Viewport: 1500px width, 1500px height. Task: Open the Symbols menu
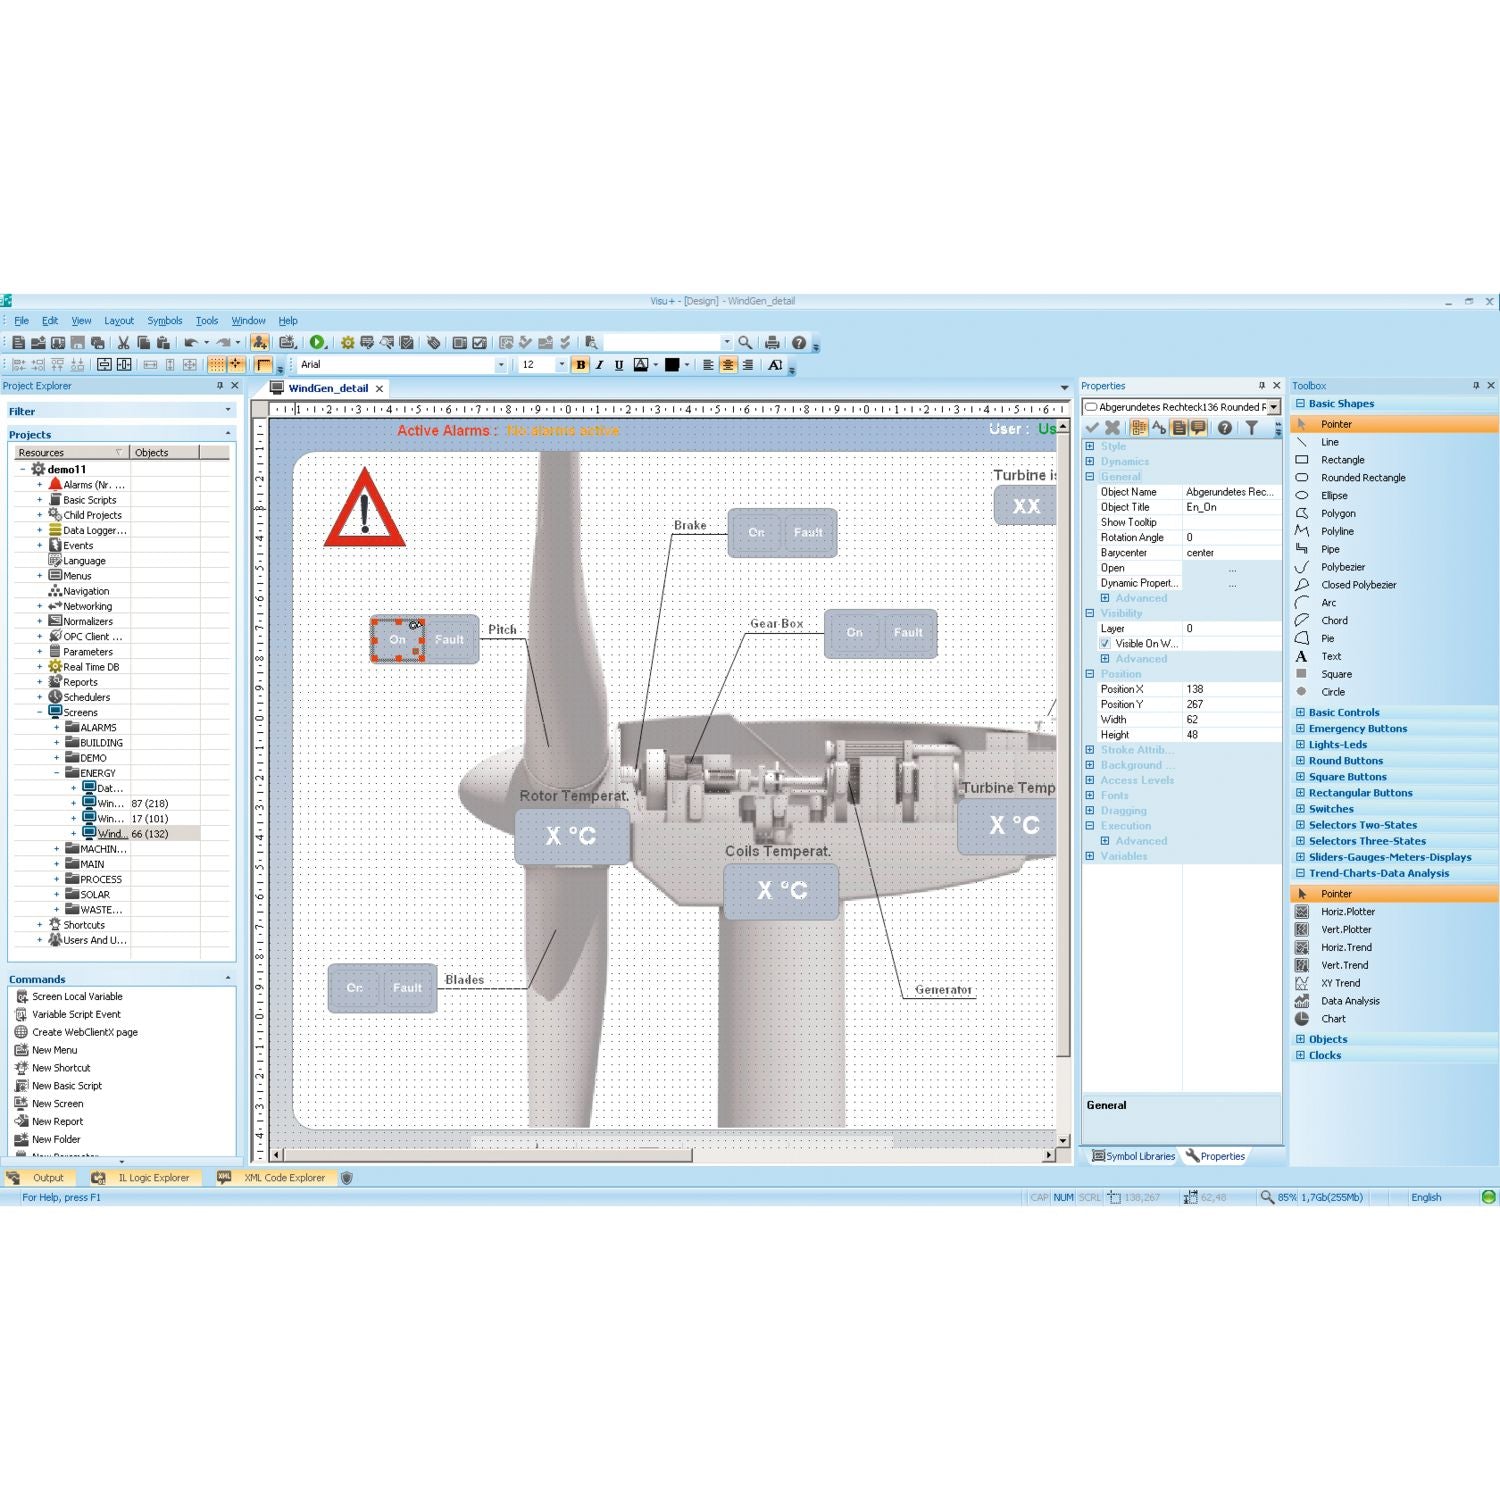[164, 321]
